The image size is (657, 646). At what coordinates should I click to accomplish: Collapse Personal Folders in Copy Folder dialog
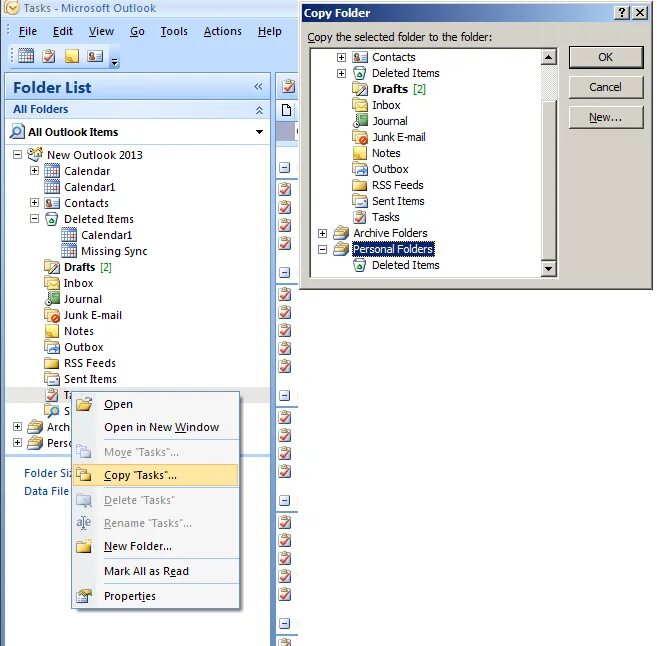pyautogui.click(x=322, y=249)
